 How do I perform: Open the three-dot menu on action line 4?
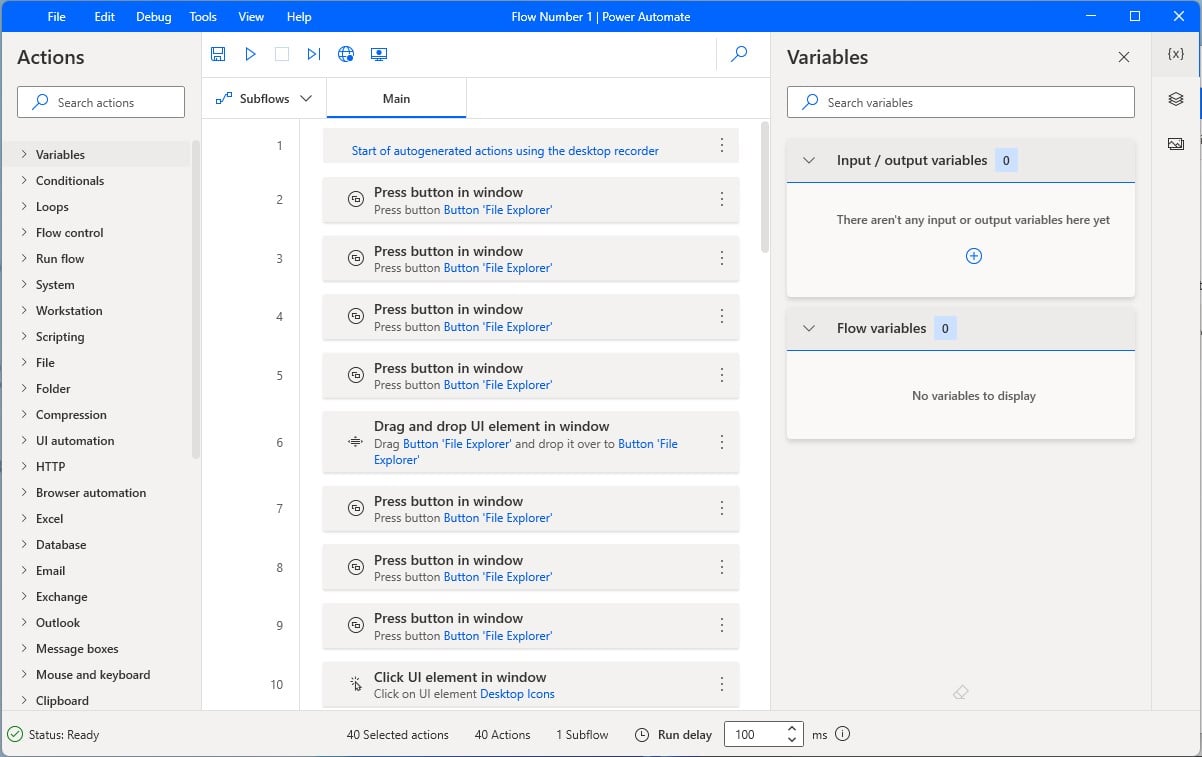click(x=722, y=316)
